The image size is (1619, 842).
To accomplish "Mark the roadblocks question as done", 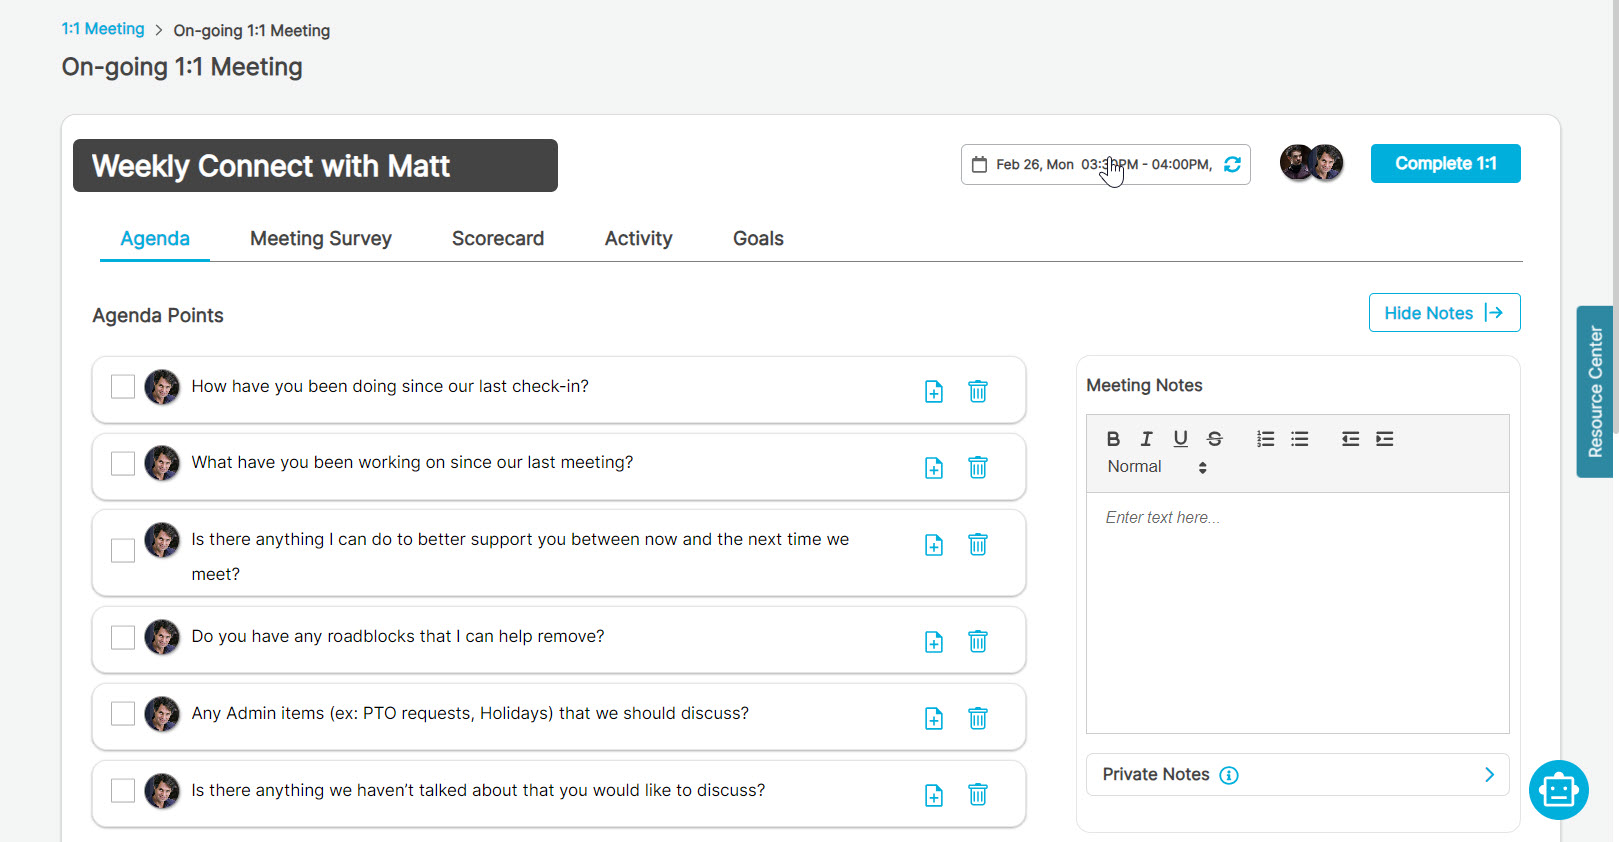I will [123, 637].
